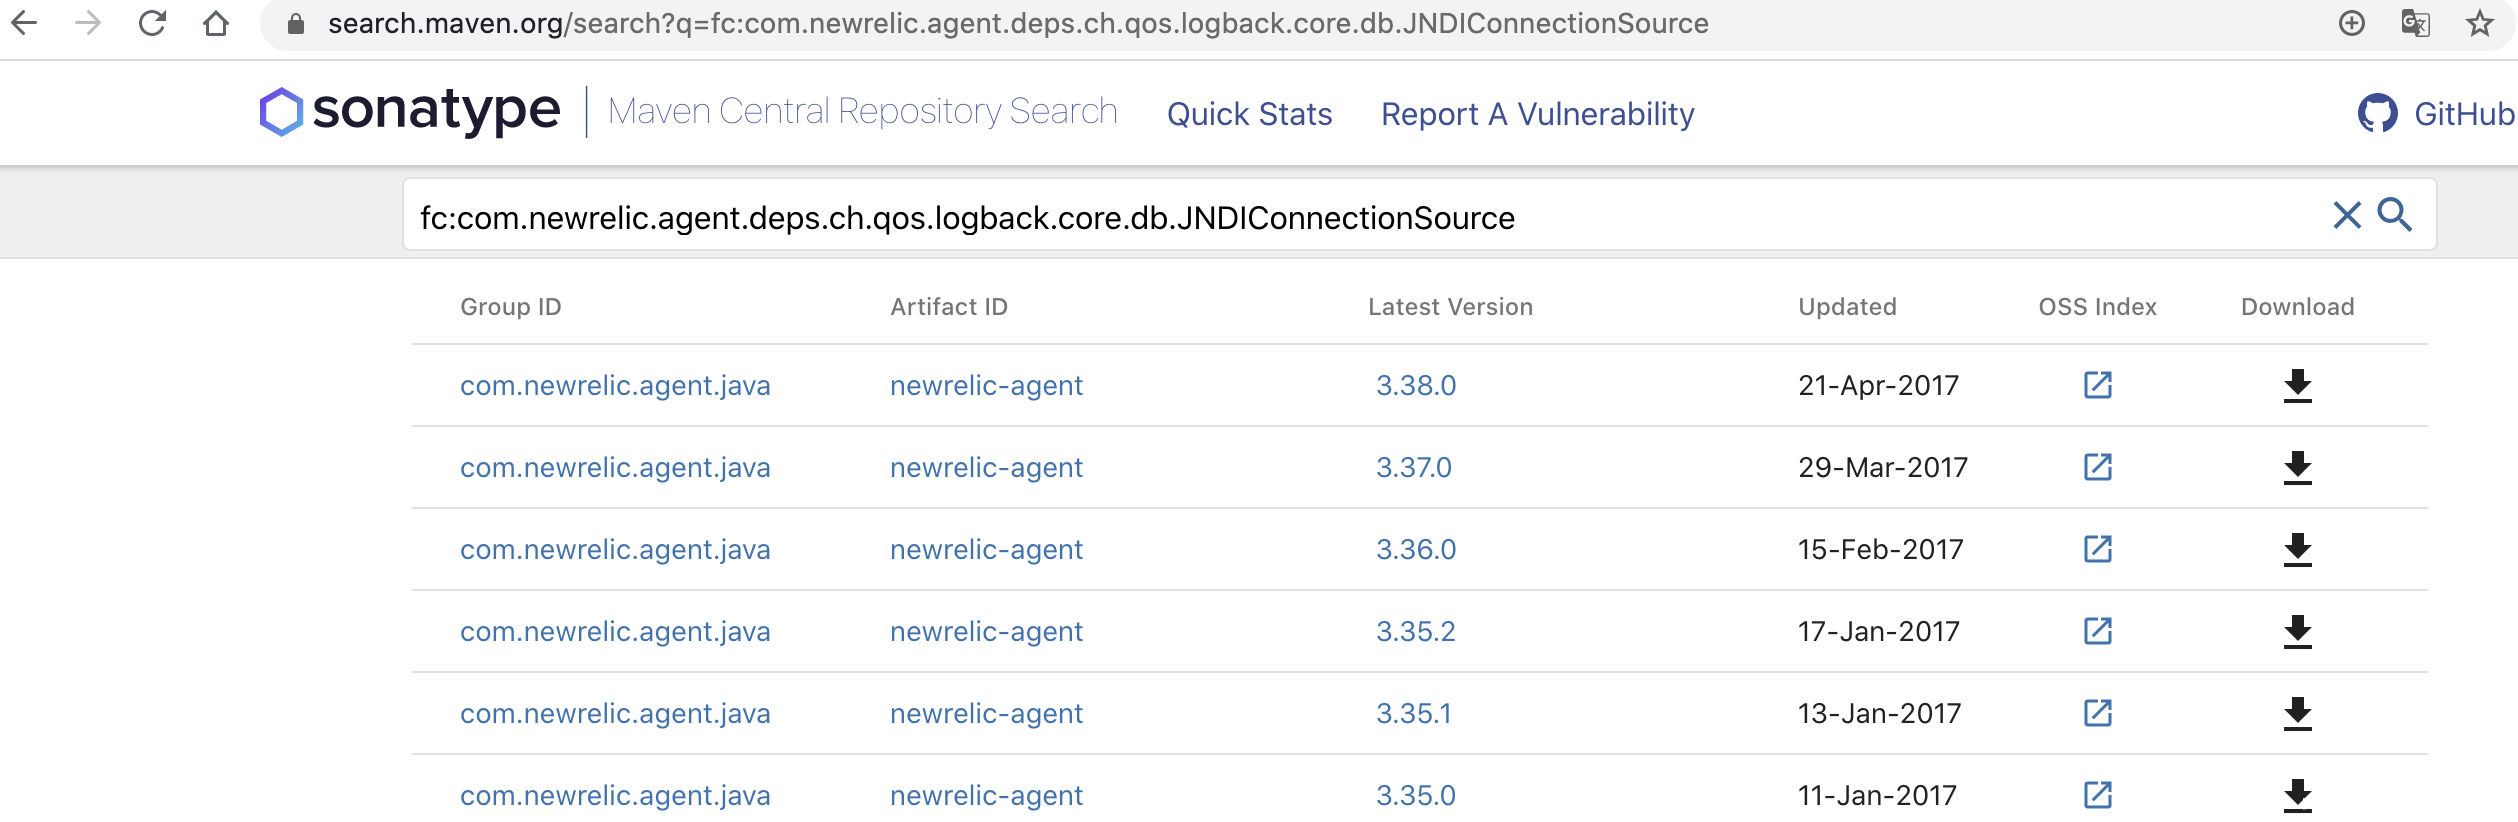Image resolution: width=2518 pixels, height=822 pixels.
Task: Download newrelic-agent version 3.35.1
Action: (2297, 713)
